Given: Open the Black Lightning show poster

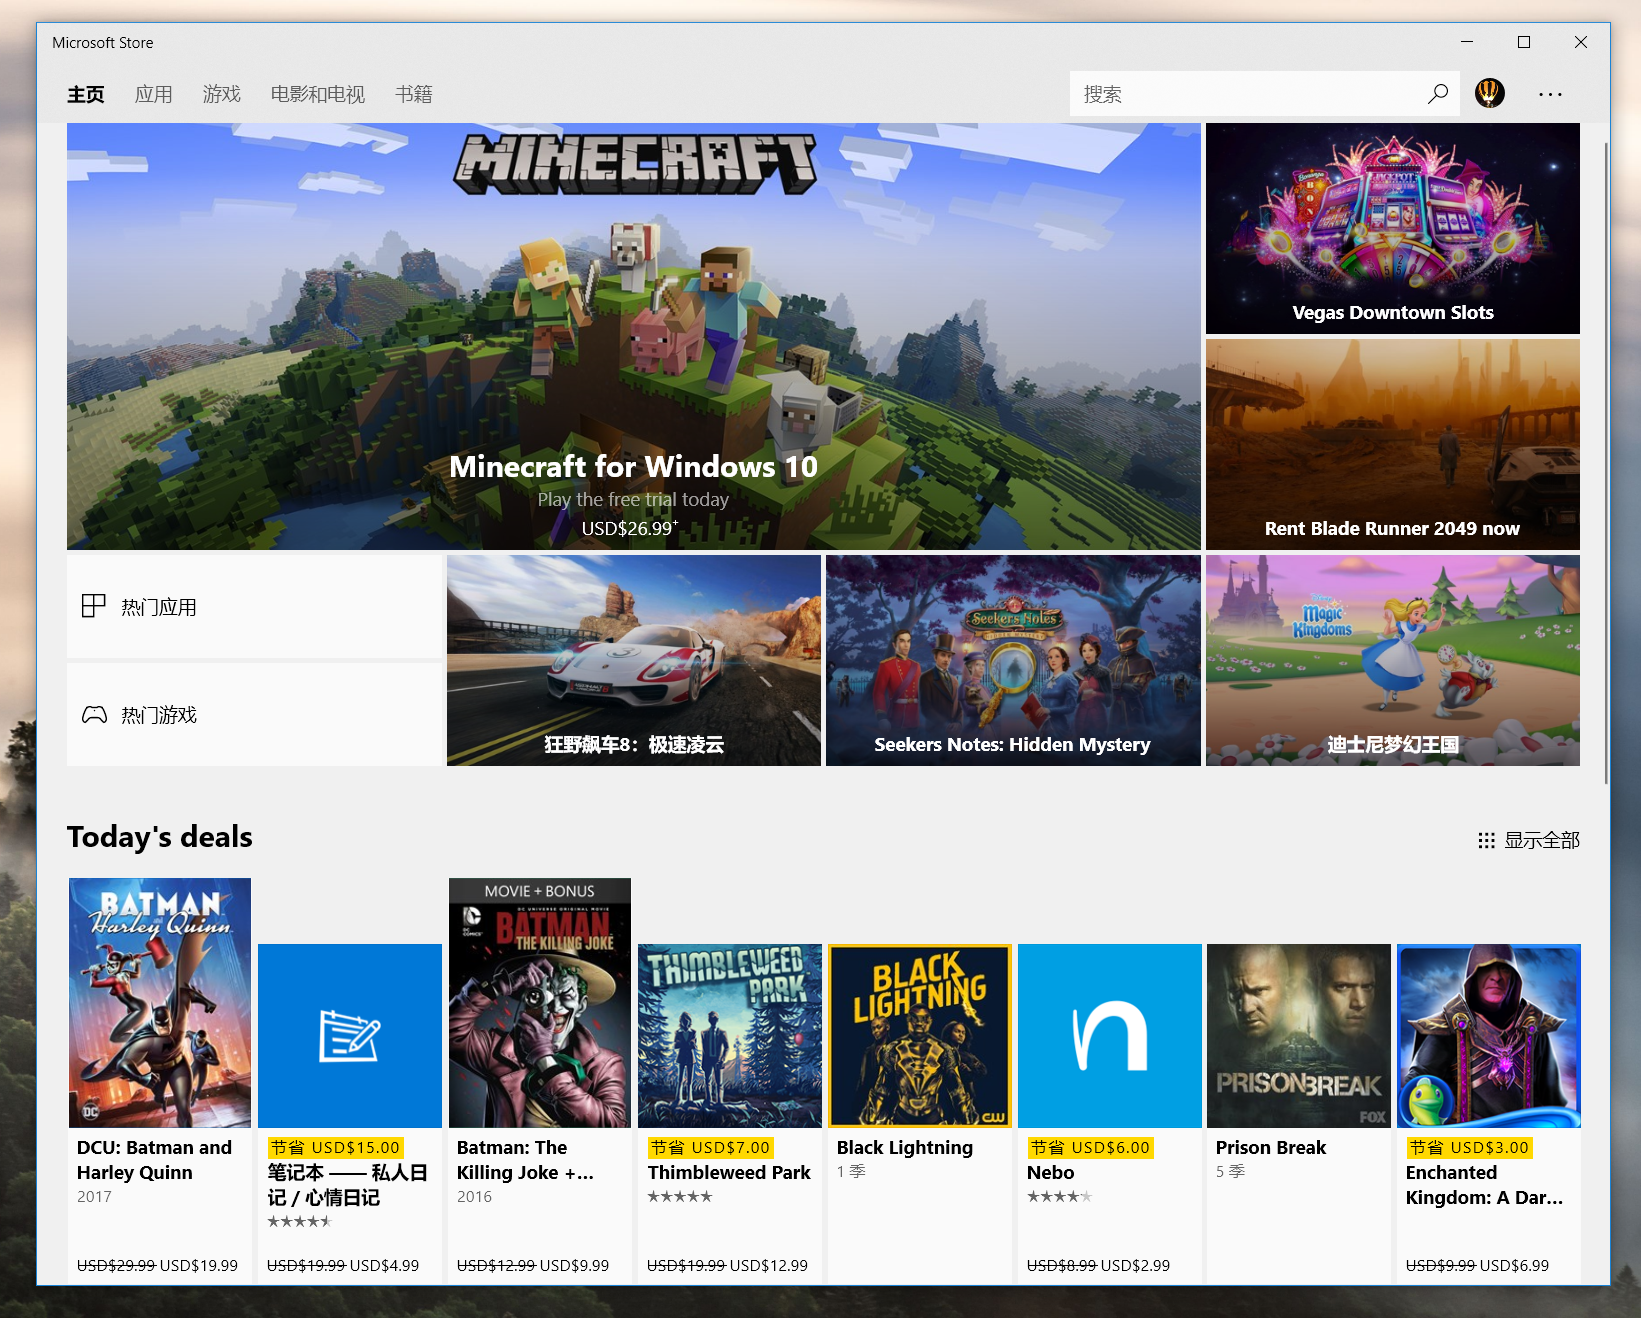Looking at the screenshot, I should pos(920,1036).
